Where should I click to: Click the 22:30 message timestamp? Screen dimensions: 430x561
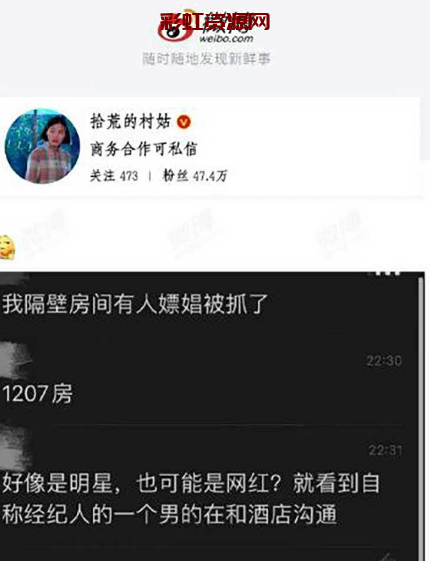[x=384, y=361]
